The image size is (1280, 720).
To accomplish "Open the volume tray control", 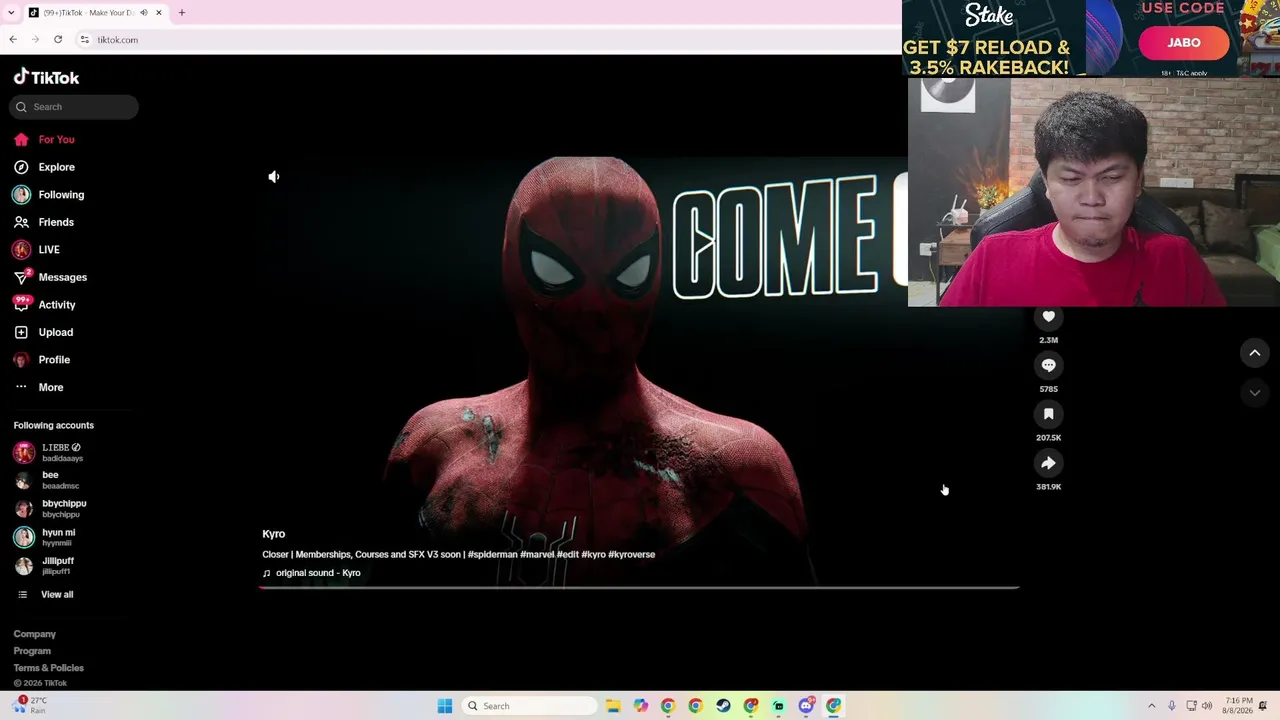I will point(1207,706).
